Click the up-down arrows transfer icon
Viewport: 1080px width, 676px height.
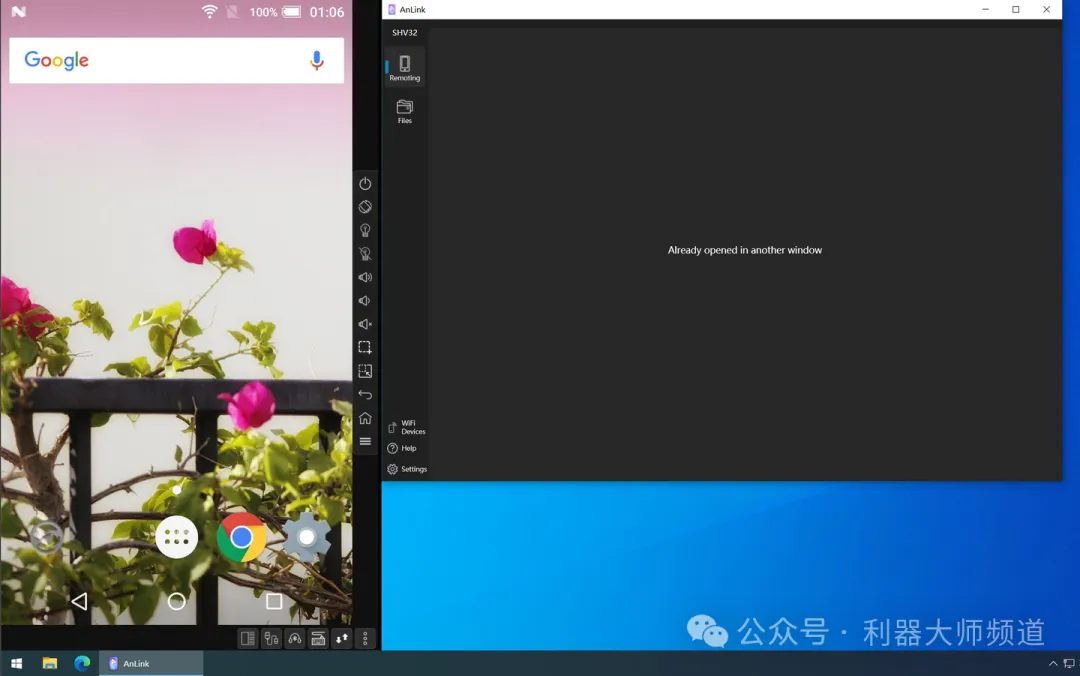[342, 639]
